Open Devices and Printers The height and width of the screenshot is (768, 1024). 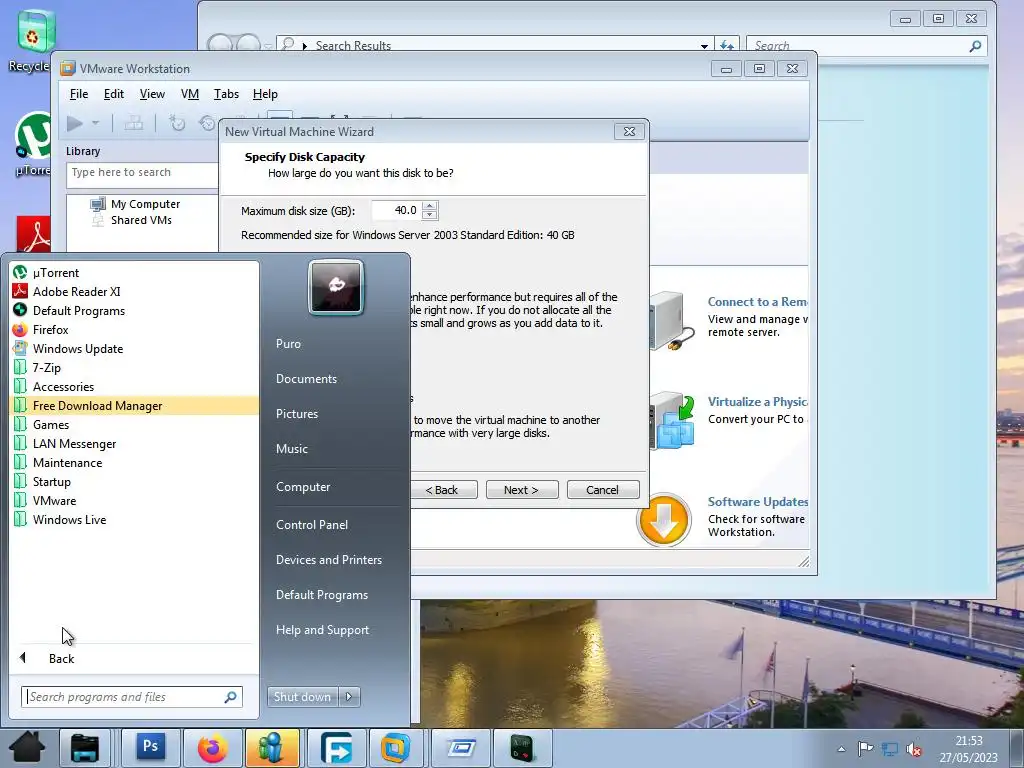pos(328,560)
